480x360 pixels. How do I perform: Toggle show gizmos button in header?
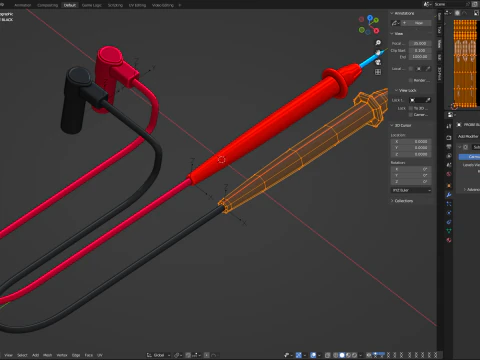tap(298, 355)
